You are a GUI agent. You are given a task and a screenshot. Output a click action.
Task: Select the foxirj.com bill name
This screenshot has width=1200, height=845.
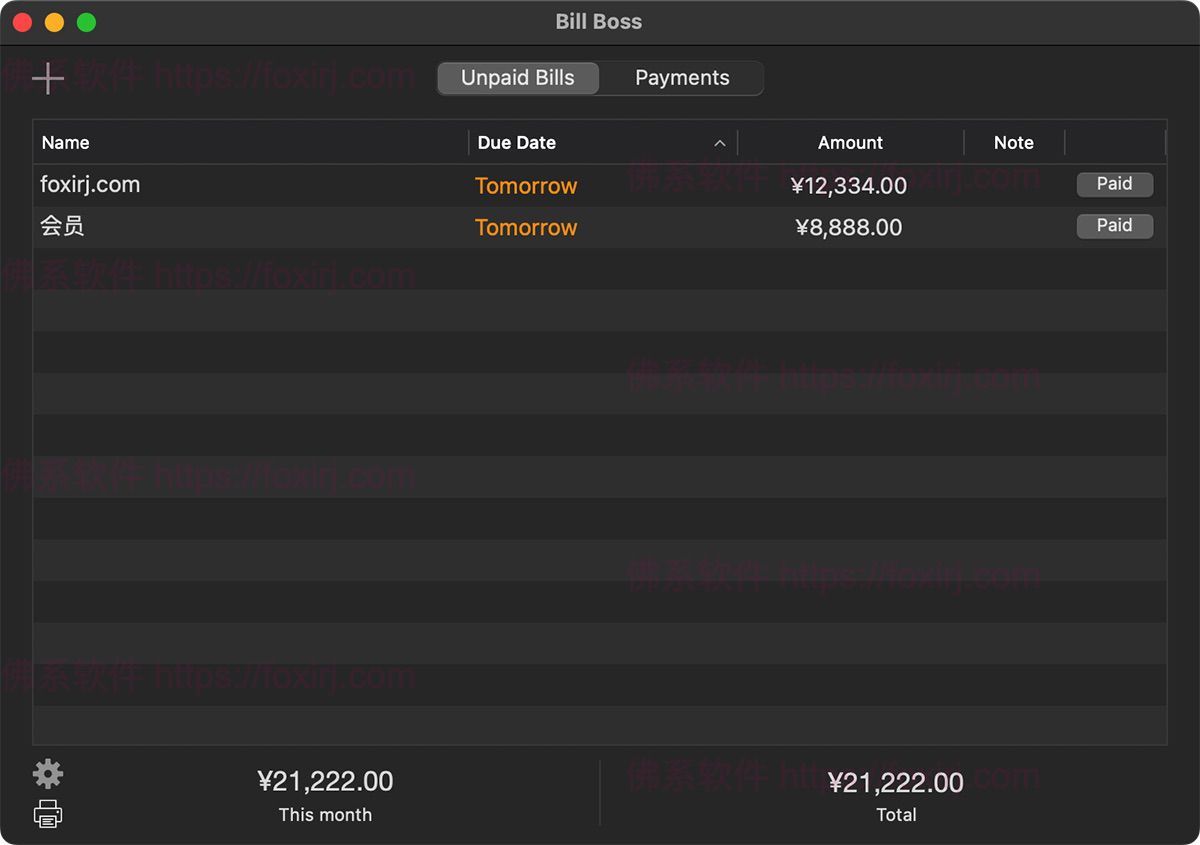coord(90,185)
